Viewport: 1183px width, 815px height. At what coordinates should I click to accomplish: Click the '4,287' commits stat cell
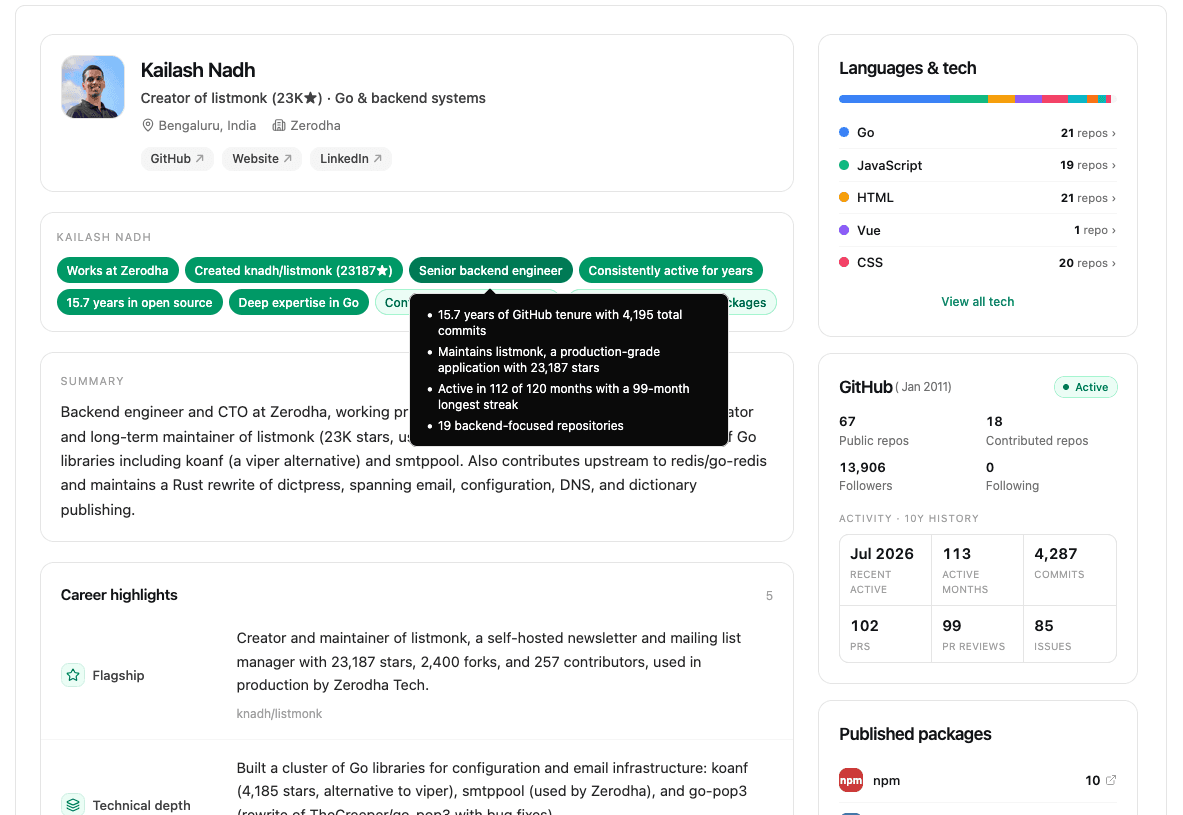[1070, 570]
